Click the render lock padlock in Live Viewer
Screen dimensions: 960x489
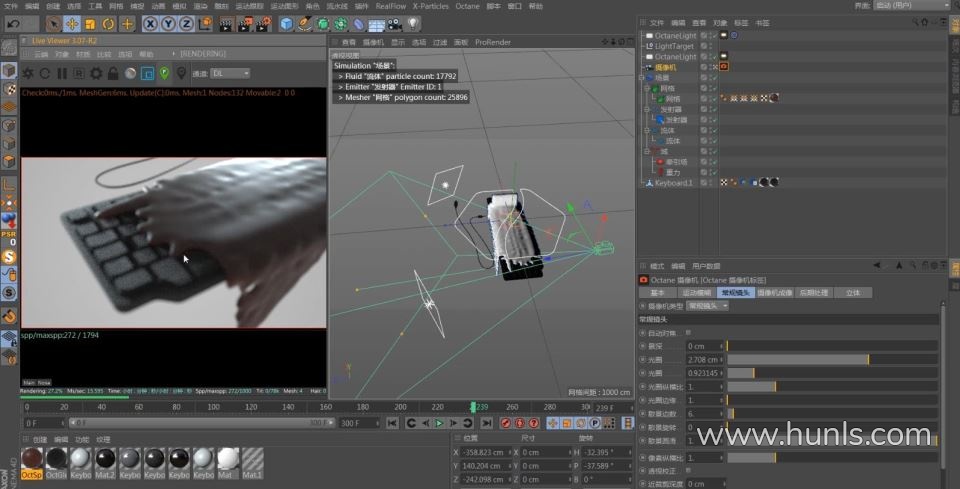112,73
